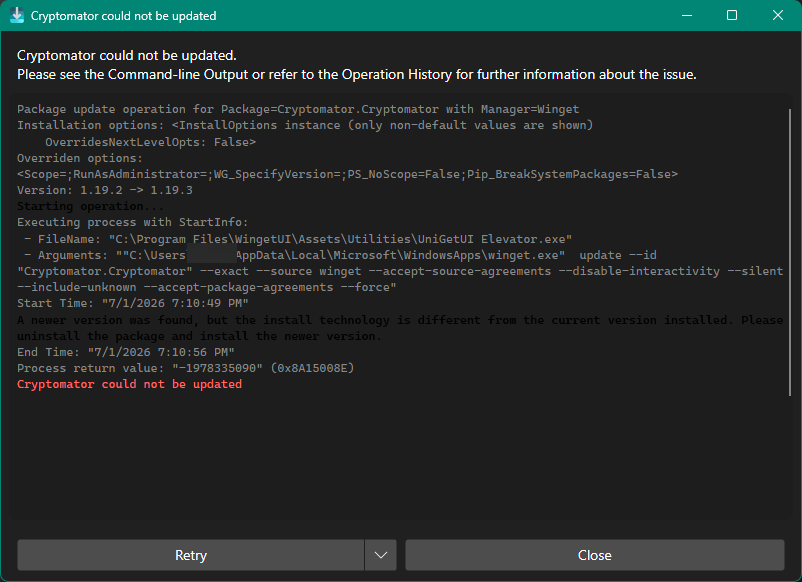Click the 'Version: 1.19.2 -> 1.19.3' line

(105, 190)
